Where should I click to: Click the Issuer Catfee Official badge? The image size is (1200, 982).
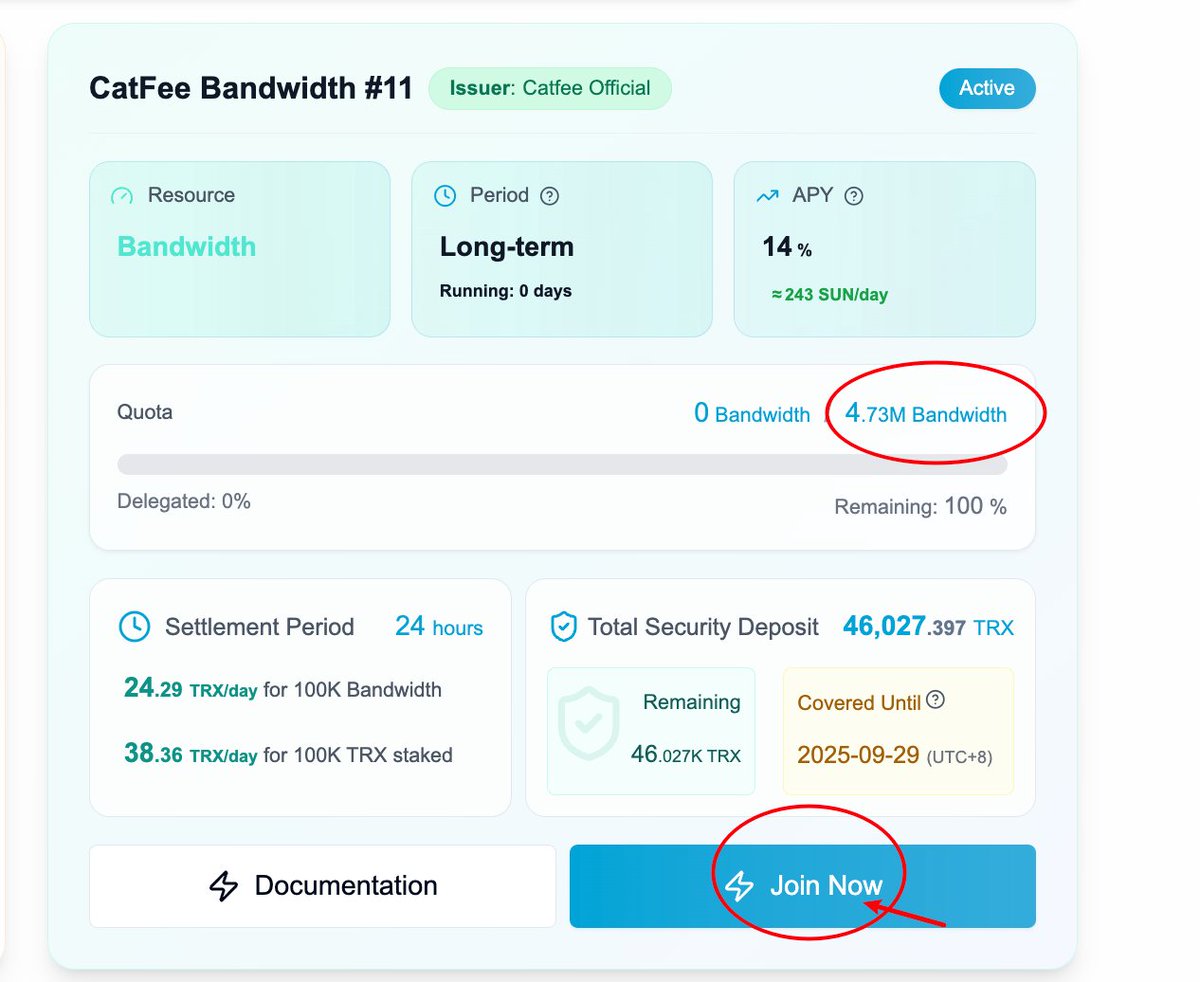(x=550, y=88)
